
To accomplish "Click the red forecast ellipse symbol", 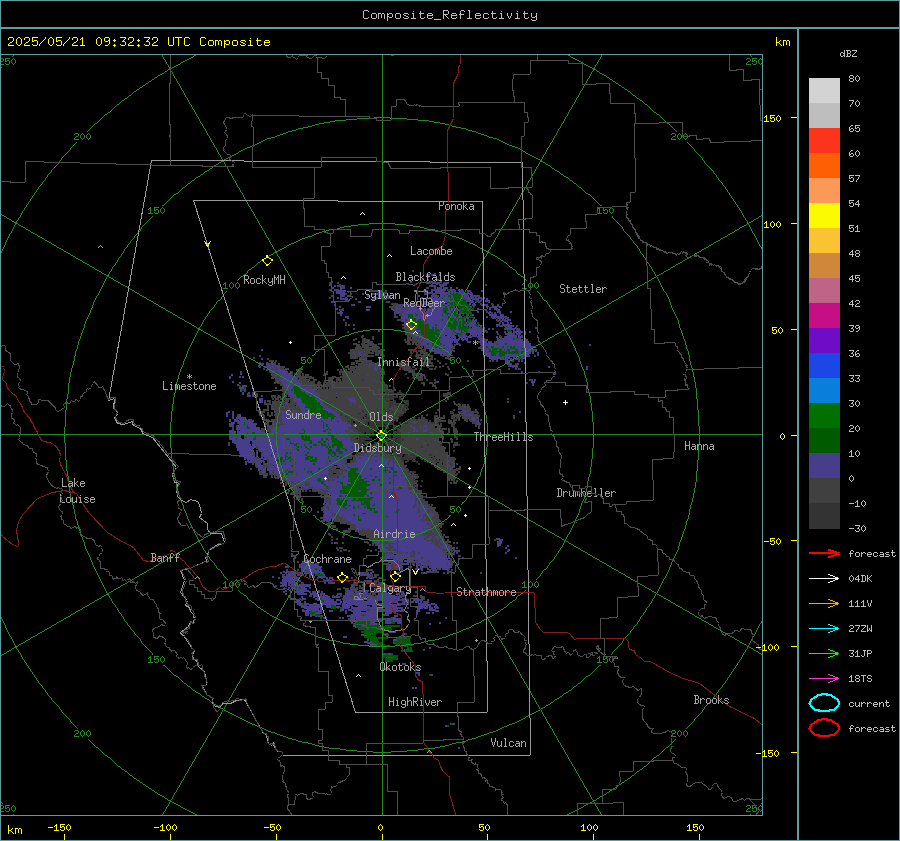I will pyautogui.click(x=824, y=728).
